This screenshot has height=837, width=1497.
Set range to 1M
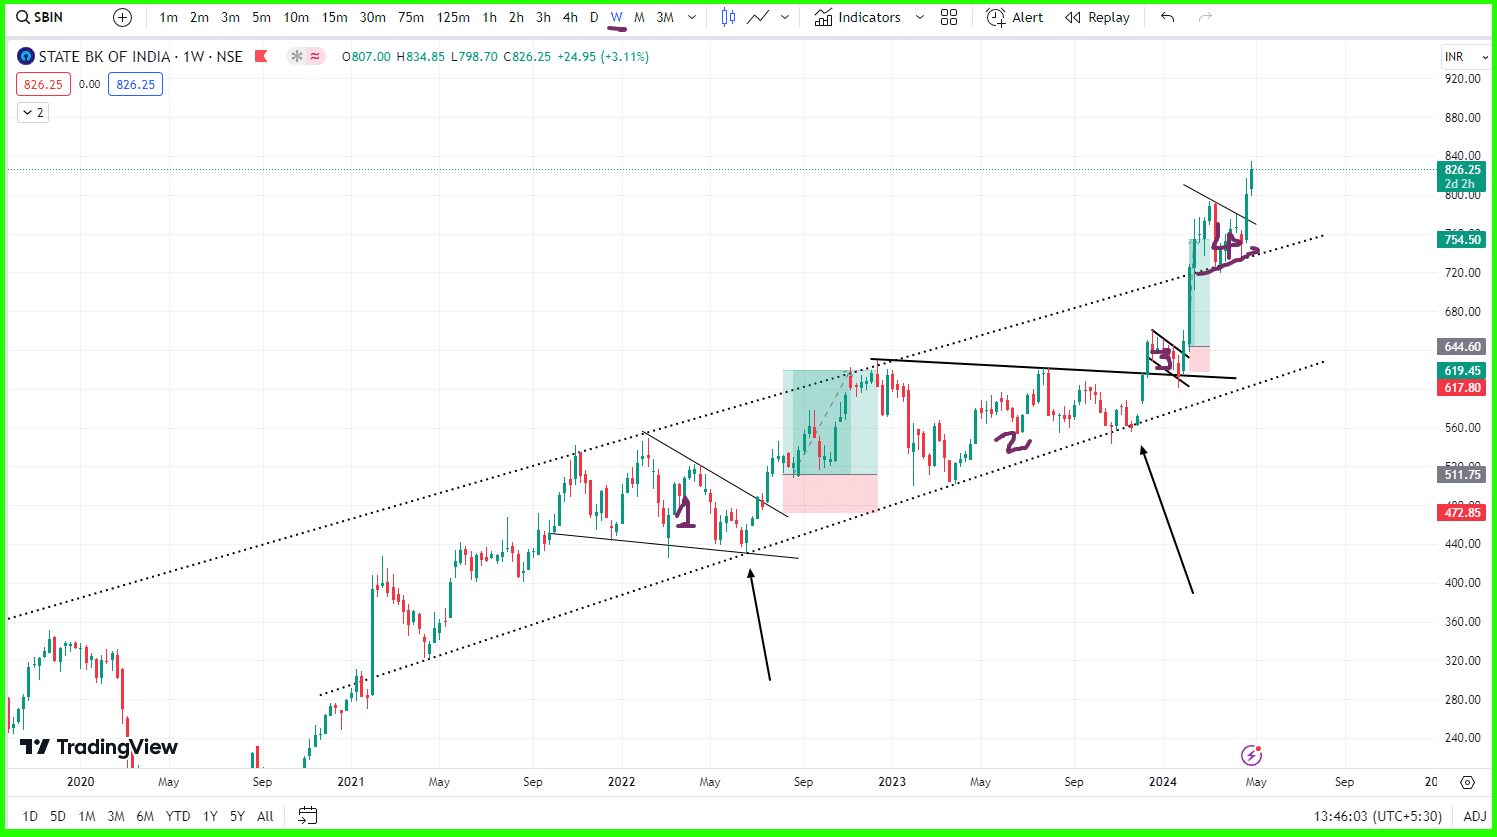(87, 816)
